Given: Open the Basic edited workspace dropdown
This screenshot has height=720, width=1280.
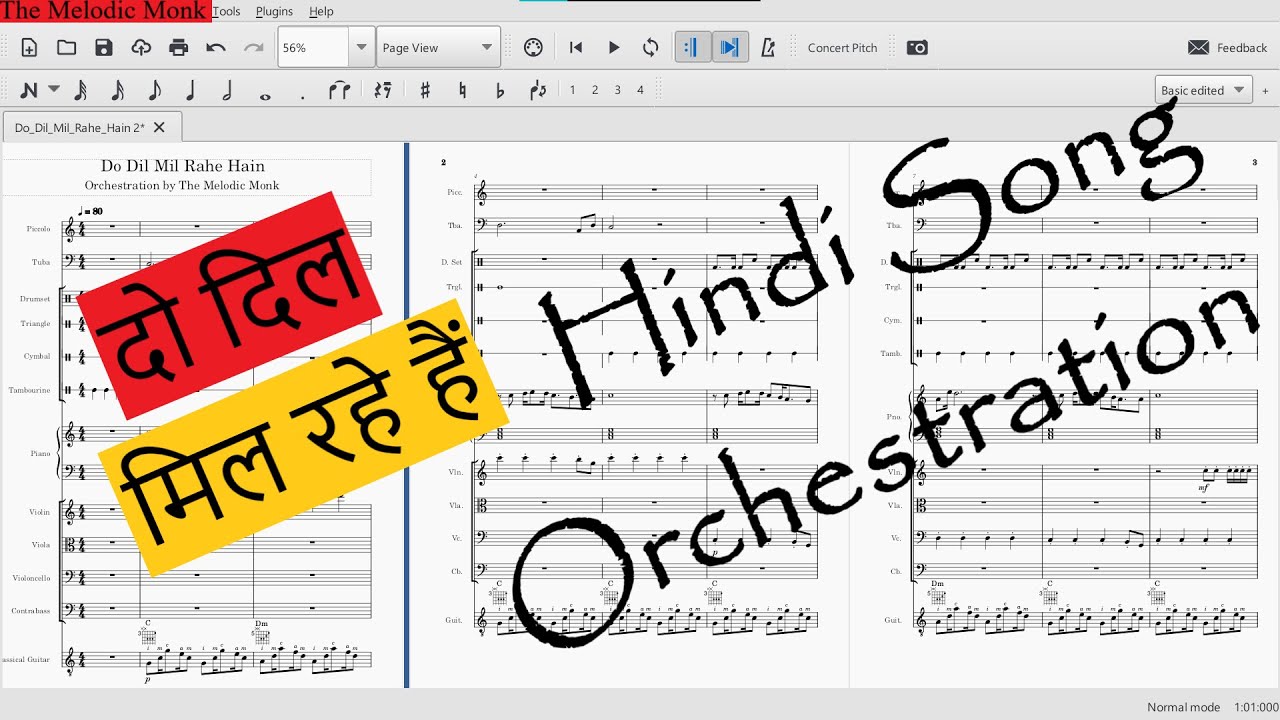Looking at the screenshot, I should (x=1204, y=90).
